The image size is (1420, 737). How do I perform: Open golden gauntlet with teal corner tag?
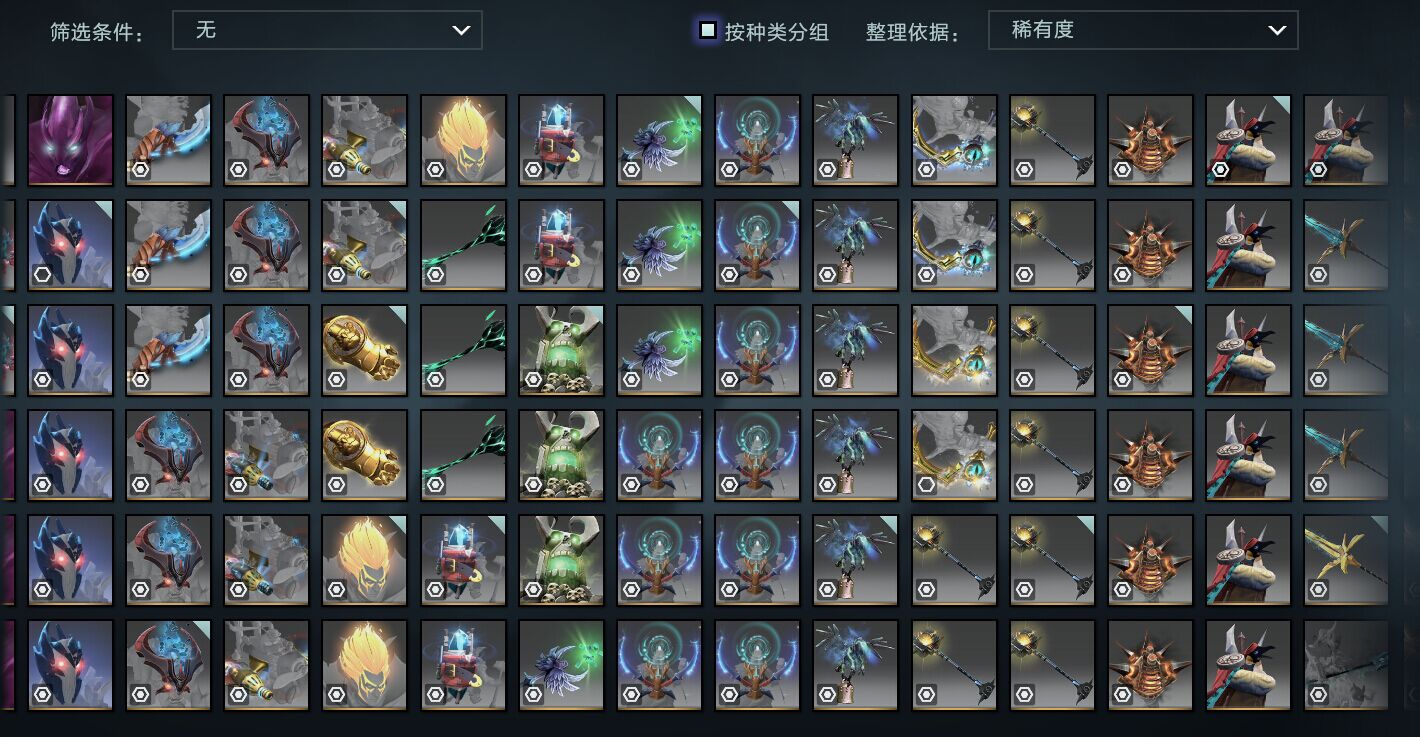(x=365, y=350)
